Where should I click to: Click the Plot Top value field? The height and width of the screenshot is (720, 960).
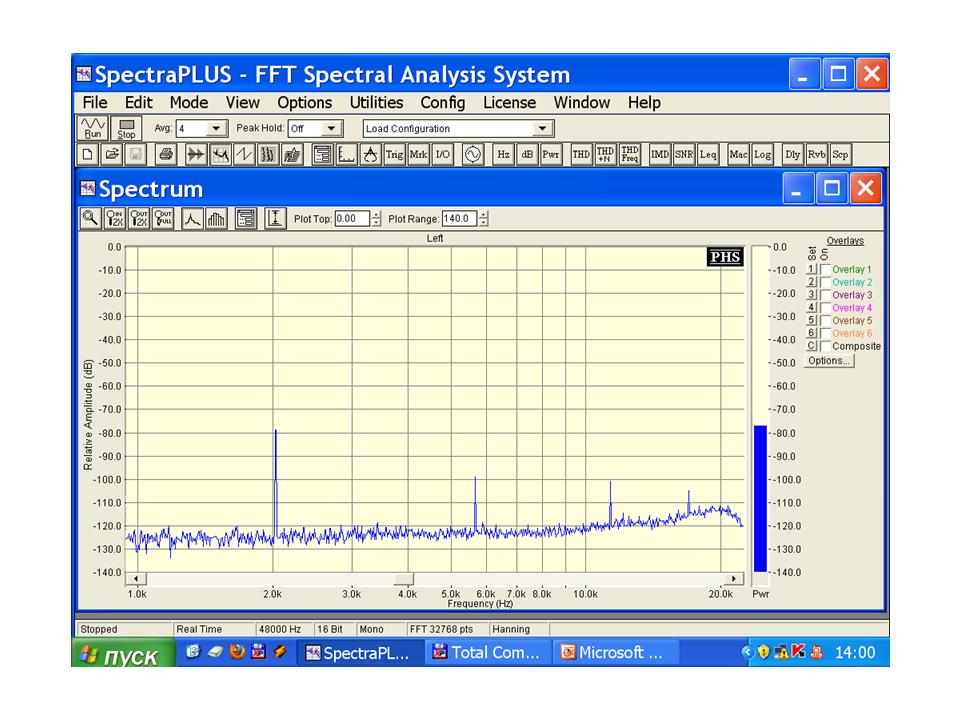point(352,219)
